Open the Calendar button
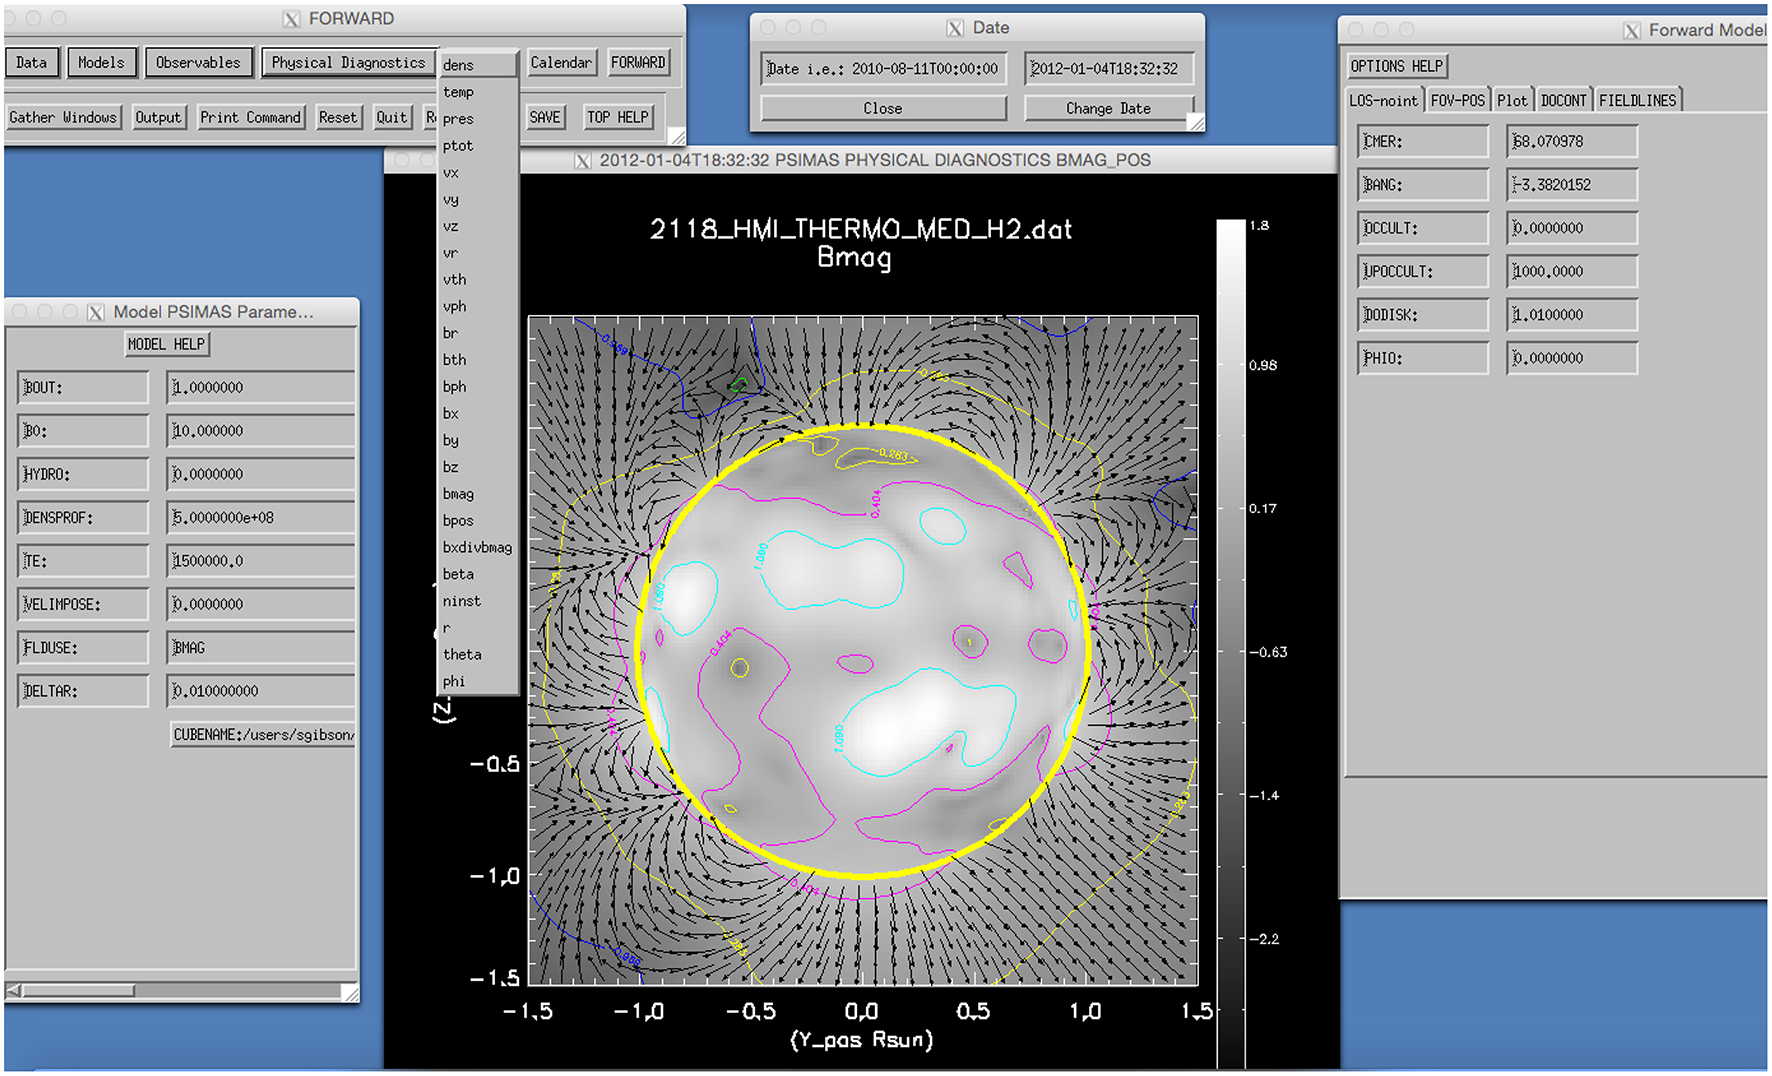Image resolution: width=1772 pixels, height=1076 pixels. point(561,62)
